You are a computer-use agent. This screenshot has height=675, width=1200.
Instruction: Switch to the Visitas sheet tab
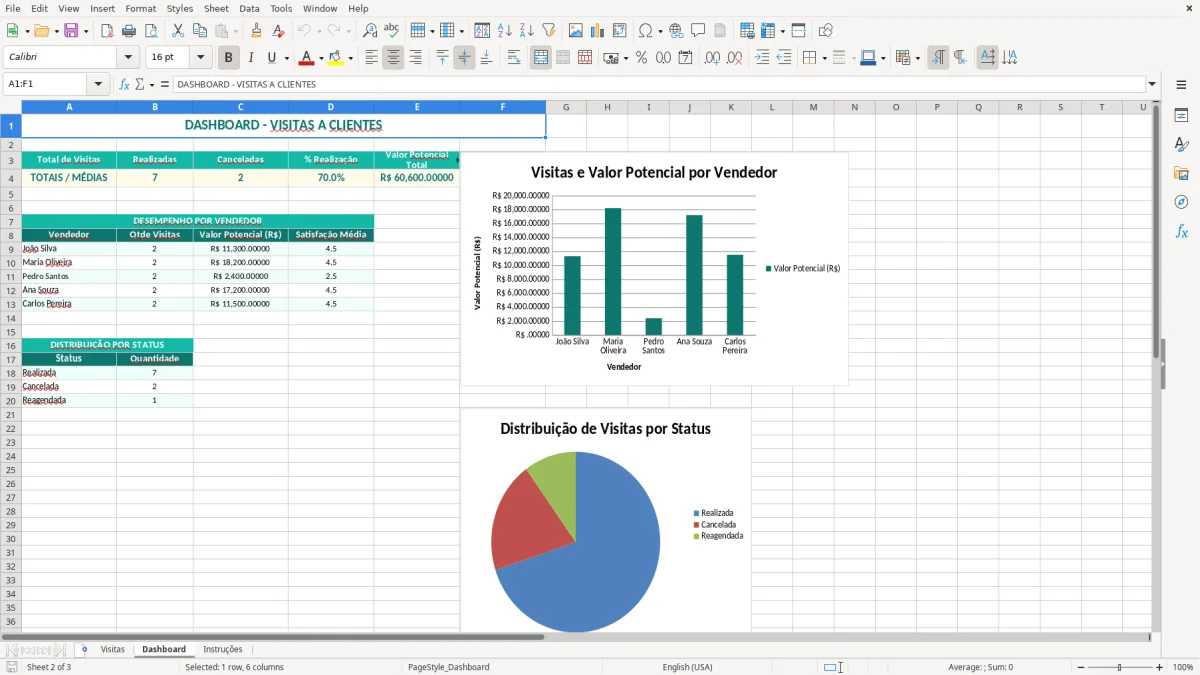[113, 649]
